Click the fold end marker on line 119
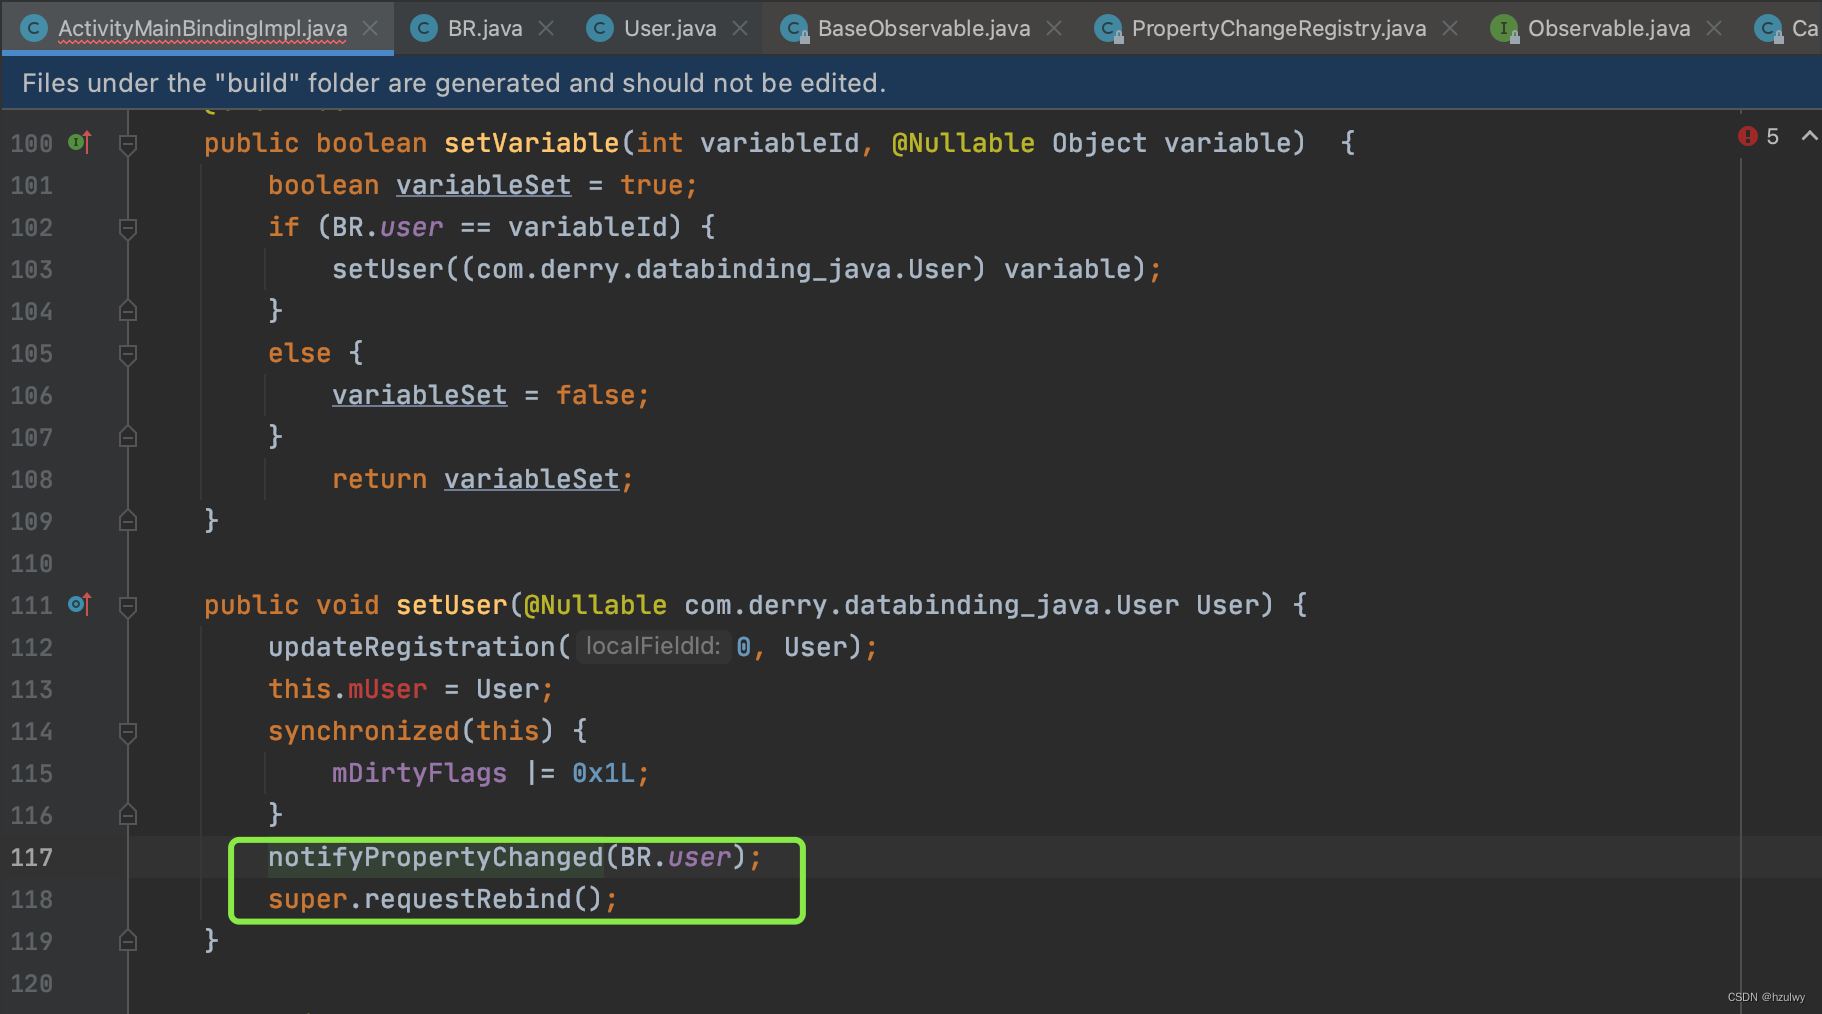Screen dimensions: 1822x1014 128,941
